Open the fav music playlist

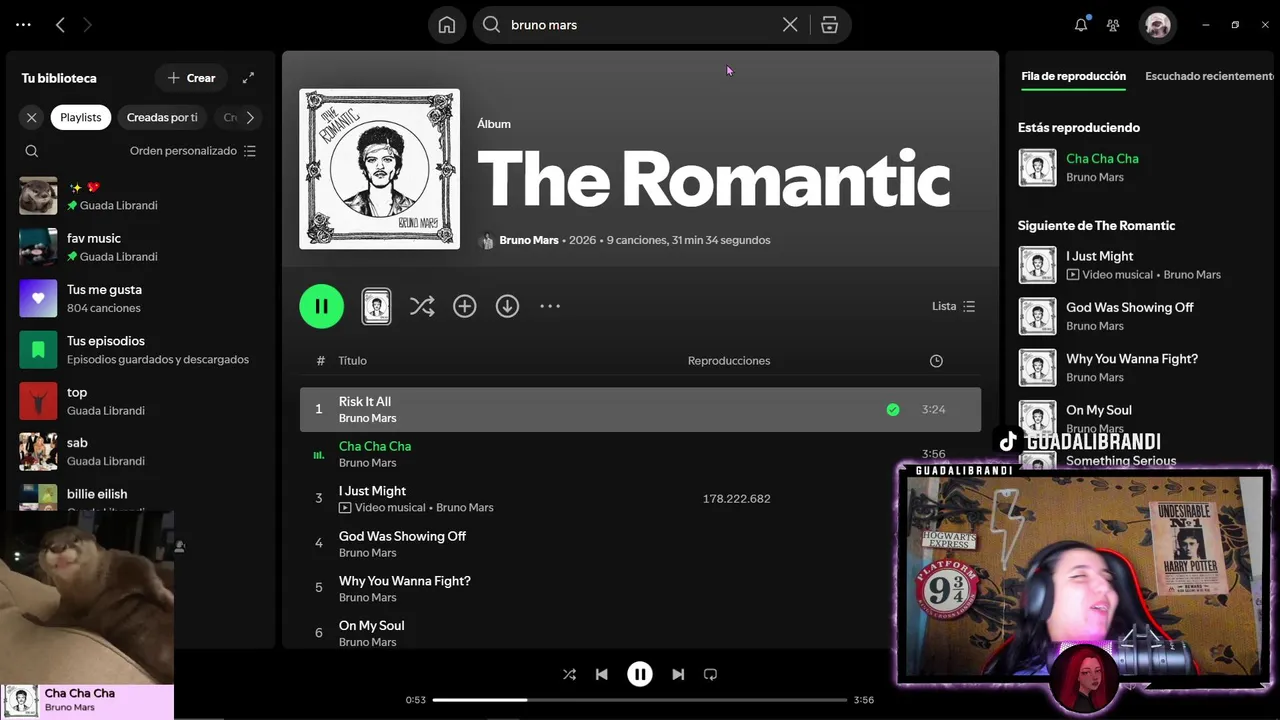click(140, 247)
